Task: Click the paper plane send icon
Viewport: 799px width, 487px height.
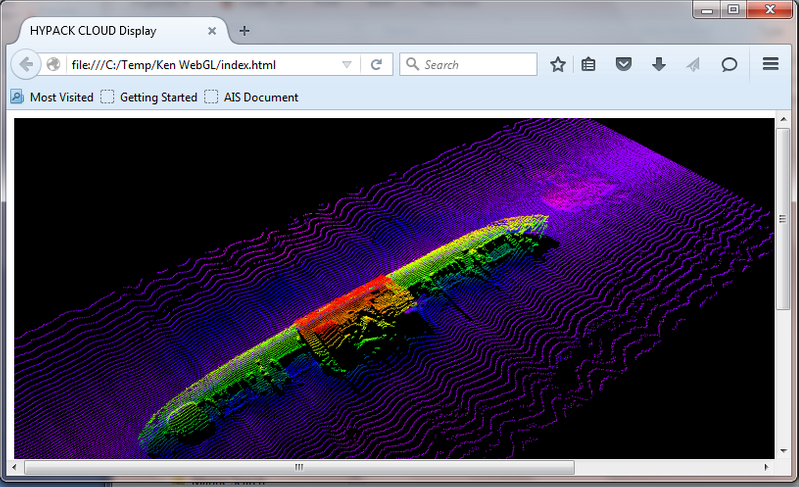Action: pos(693,65)
